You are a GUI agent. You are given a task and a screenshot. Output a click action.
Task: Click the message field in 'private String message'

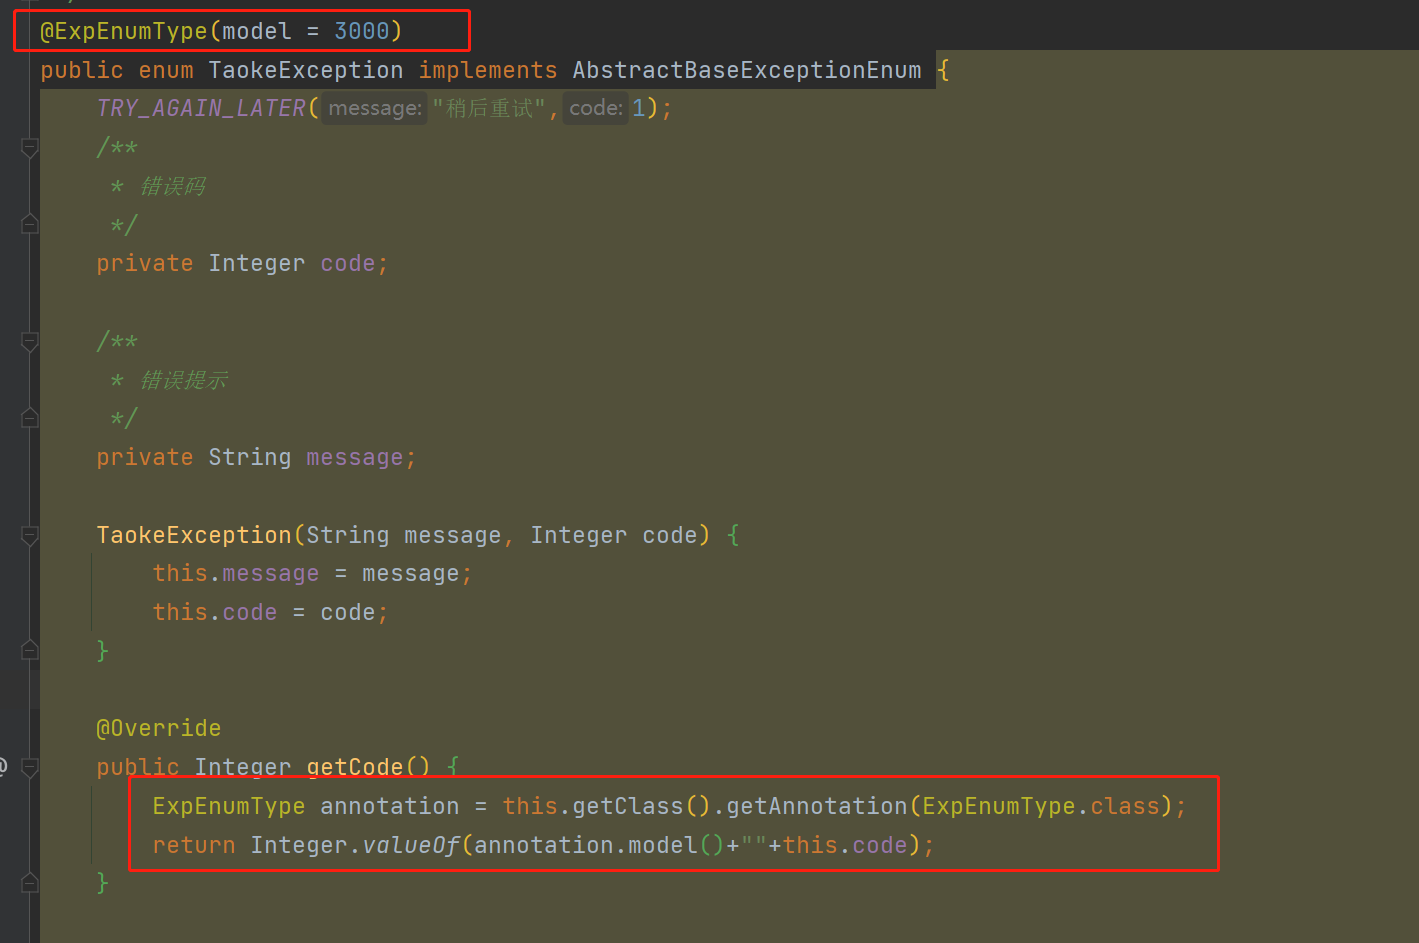pyautogui.click(x=355, y=457)
